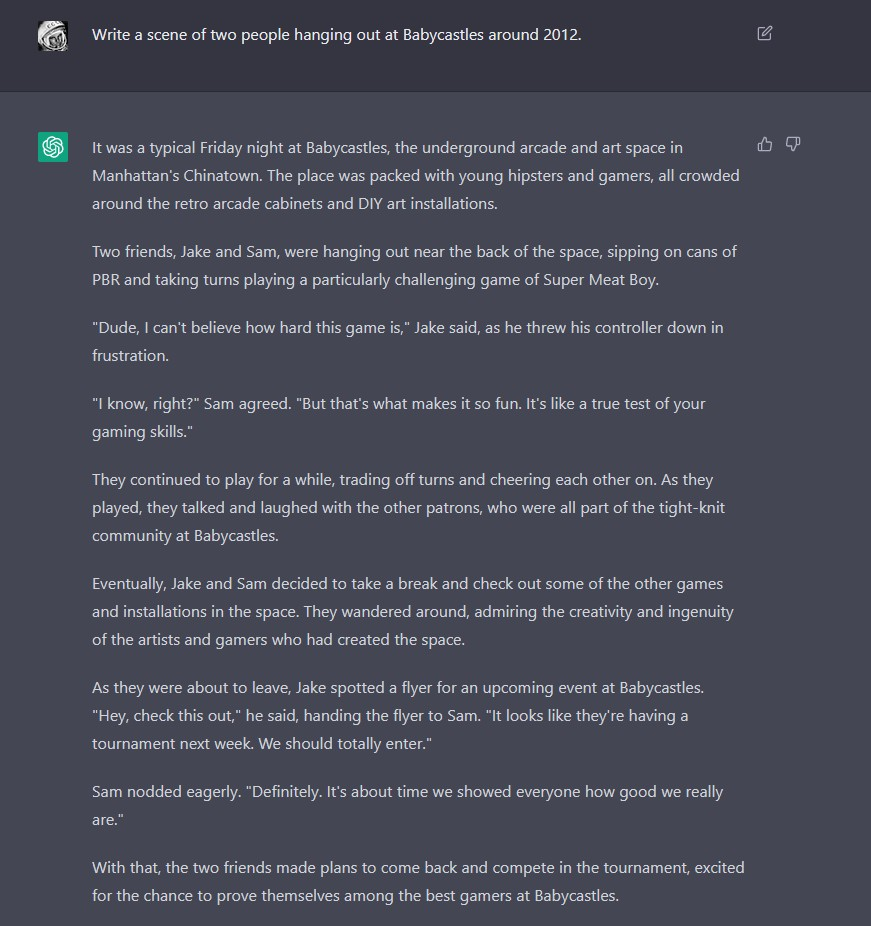Screen dimensions: 871x926
Task: Click the edit message pencil icon
Action: 765,34
